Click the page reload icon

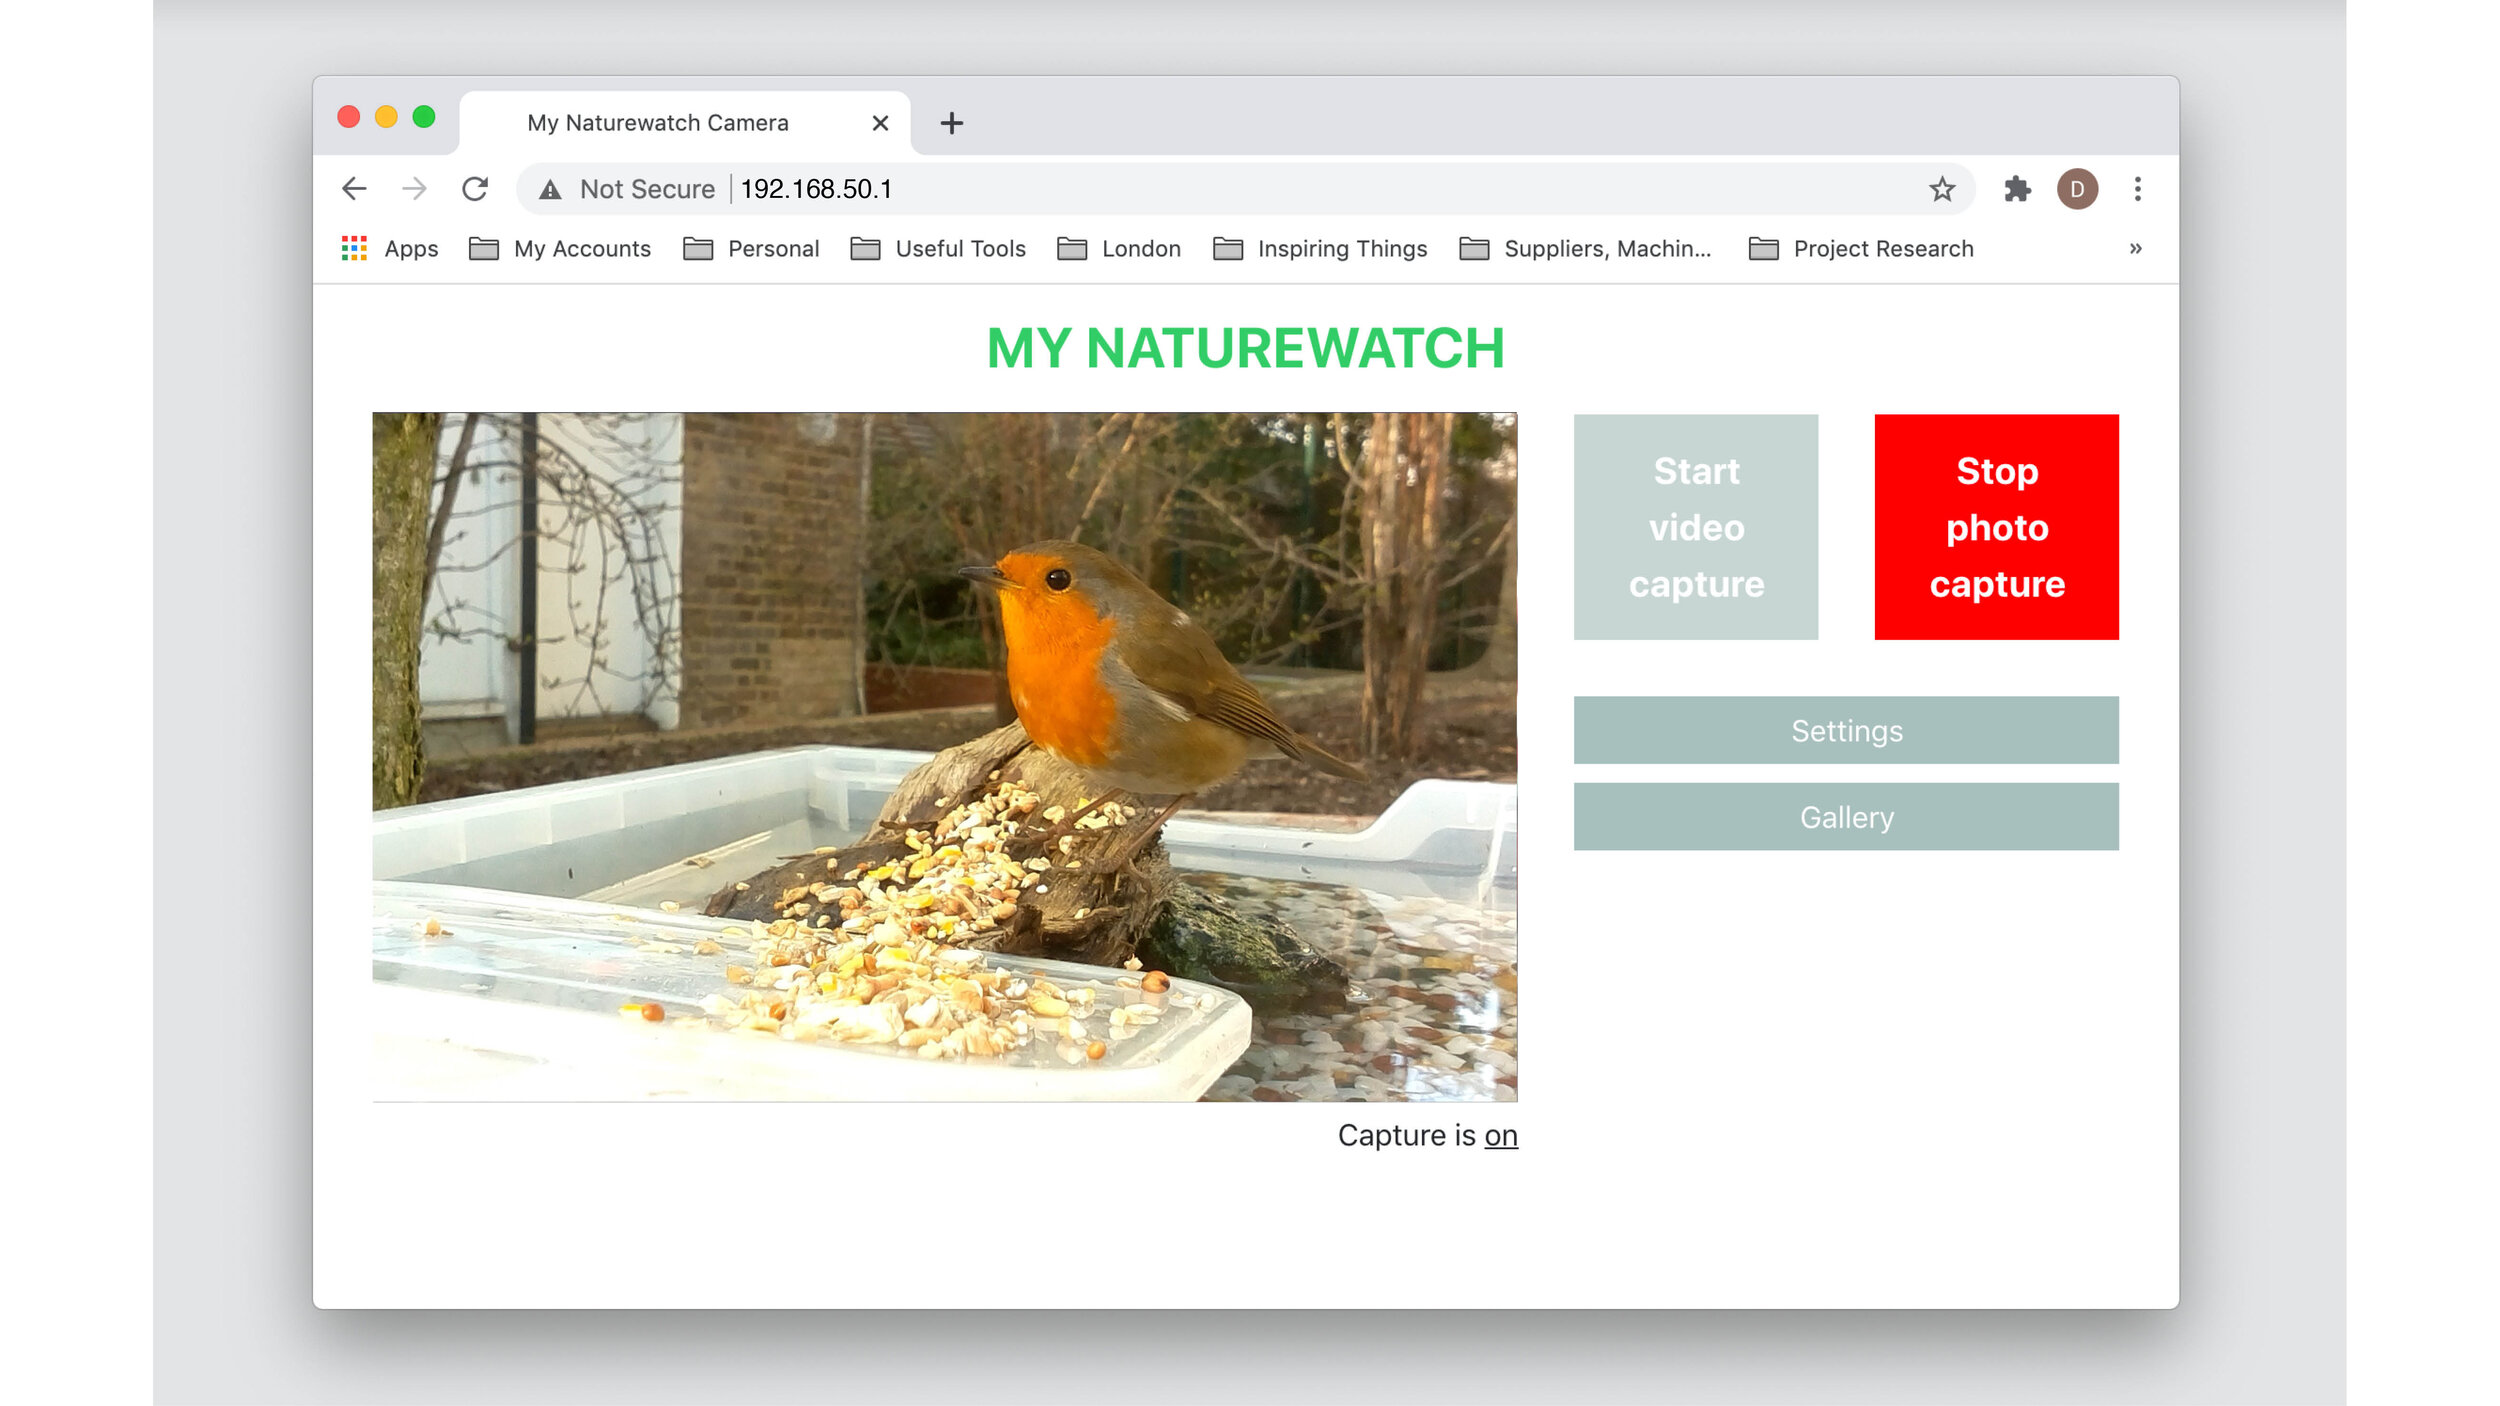tap(477, 189)
